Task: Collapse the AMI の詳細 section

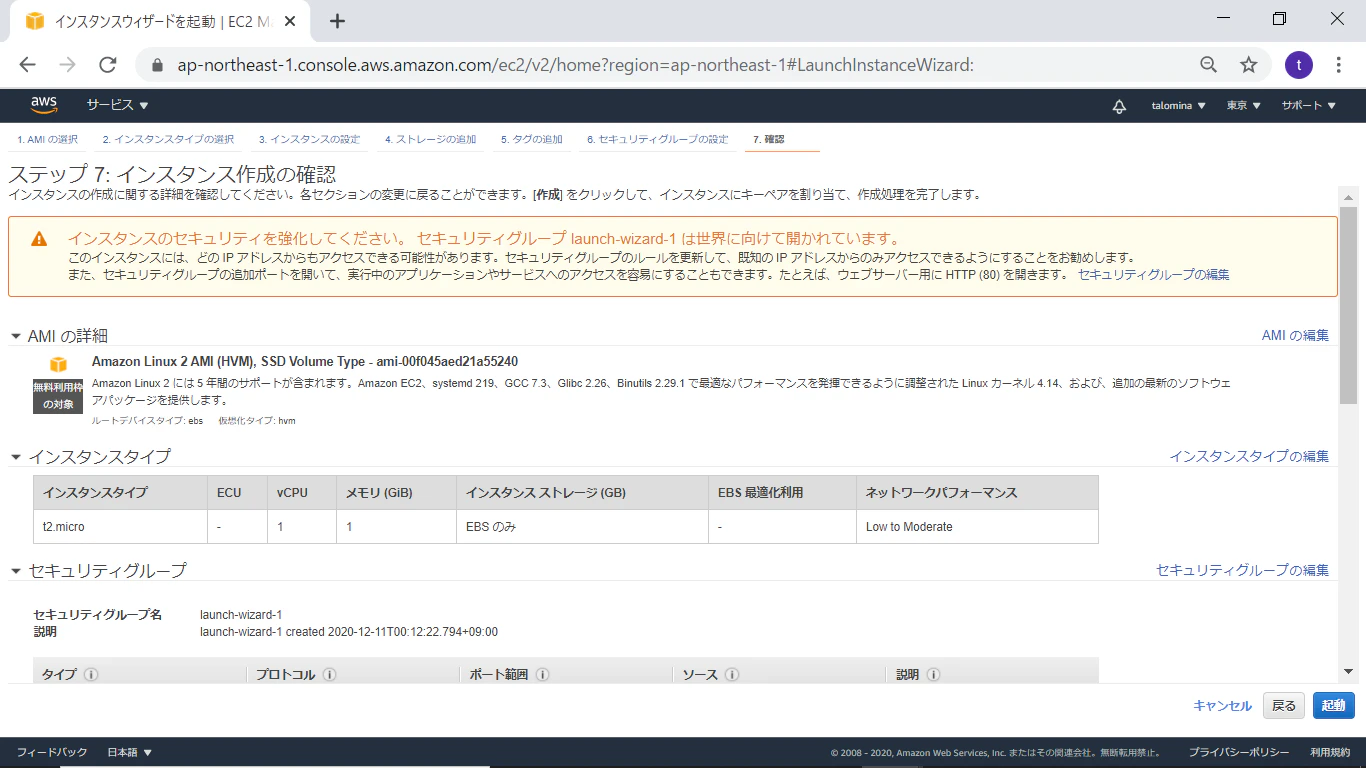Action: (16, 336)
